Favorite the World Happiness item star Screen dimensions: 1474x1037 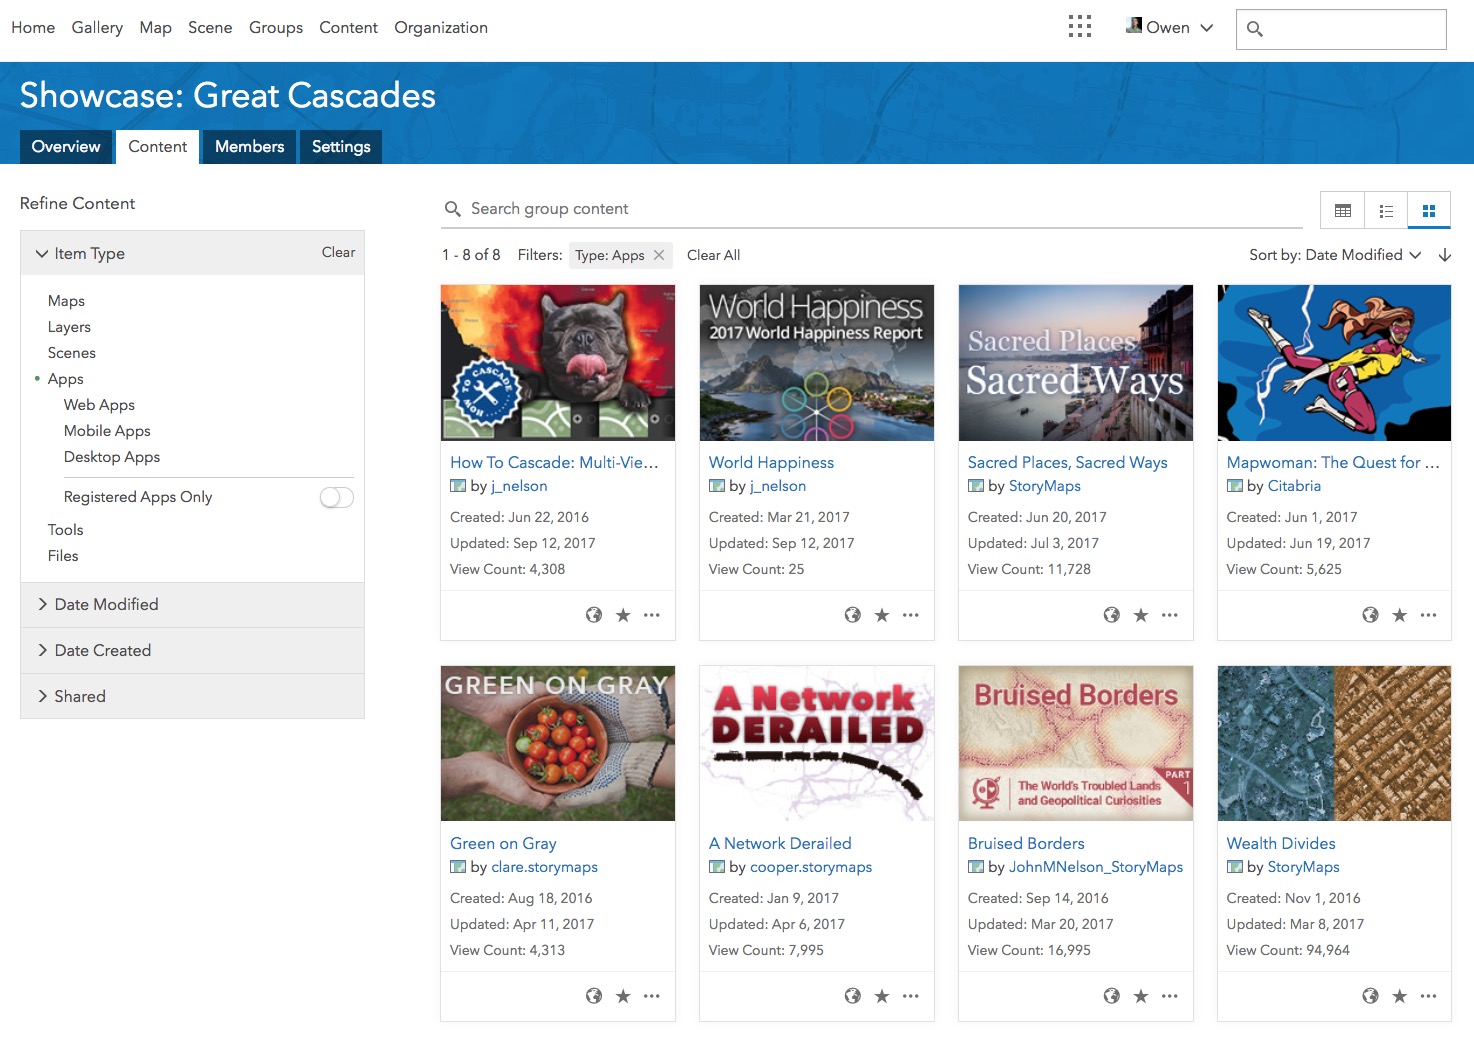click(881, 615)
